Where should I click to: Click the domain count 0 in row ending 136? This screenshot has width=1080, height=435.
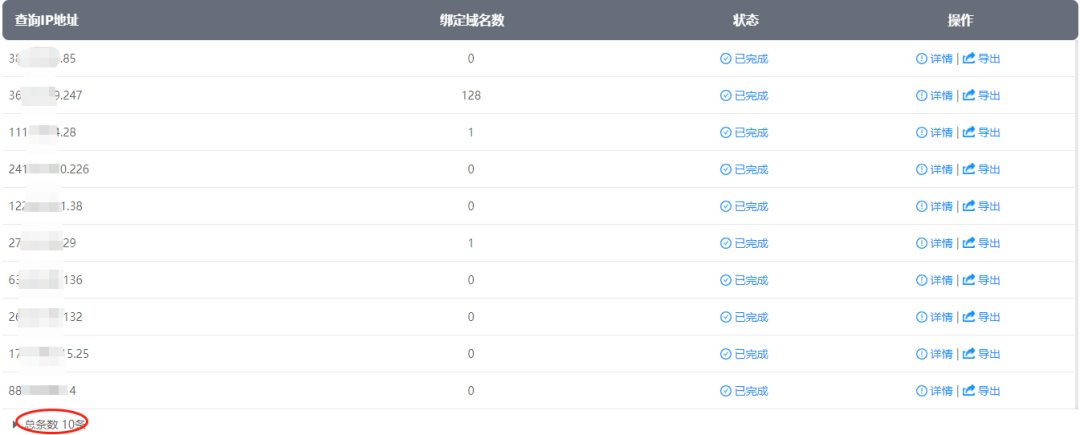pyautogui.click(x=471, y=280)
